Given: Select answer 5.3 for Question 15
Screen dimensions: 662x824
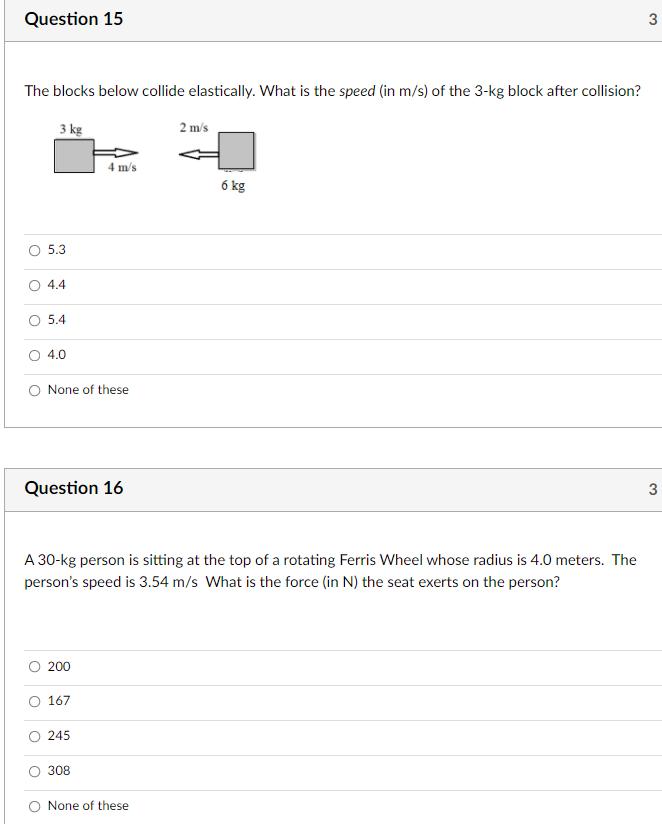Looking at the screenshot, I should click(x=35, y=250).
